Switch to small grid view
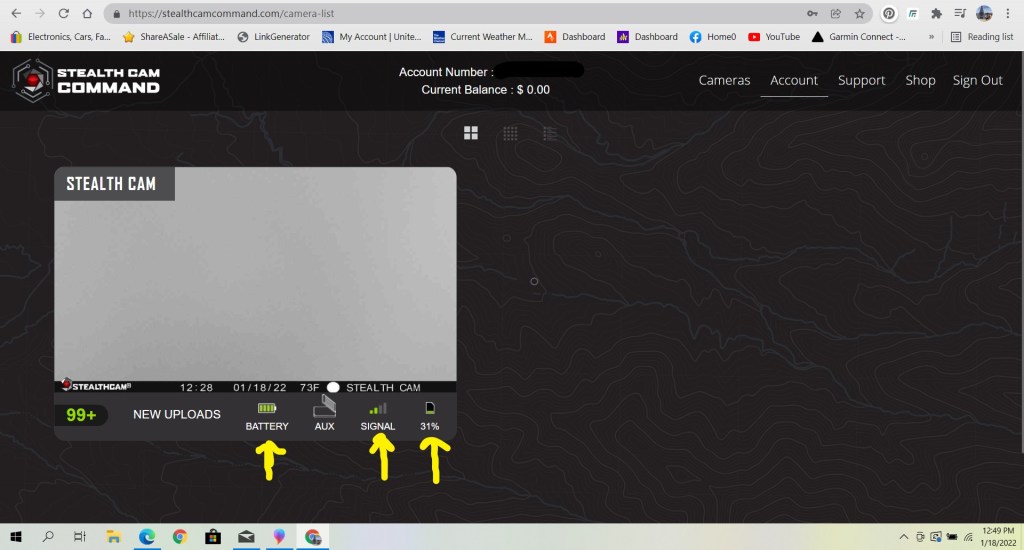1024x550 pixels. (510, 133)
